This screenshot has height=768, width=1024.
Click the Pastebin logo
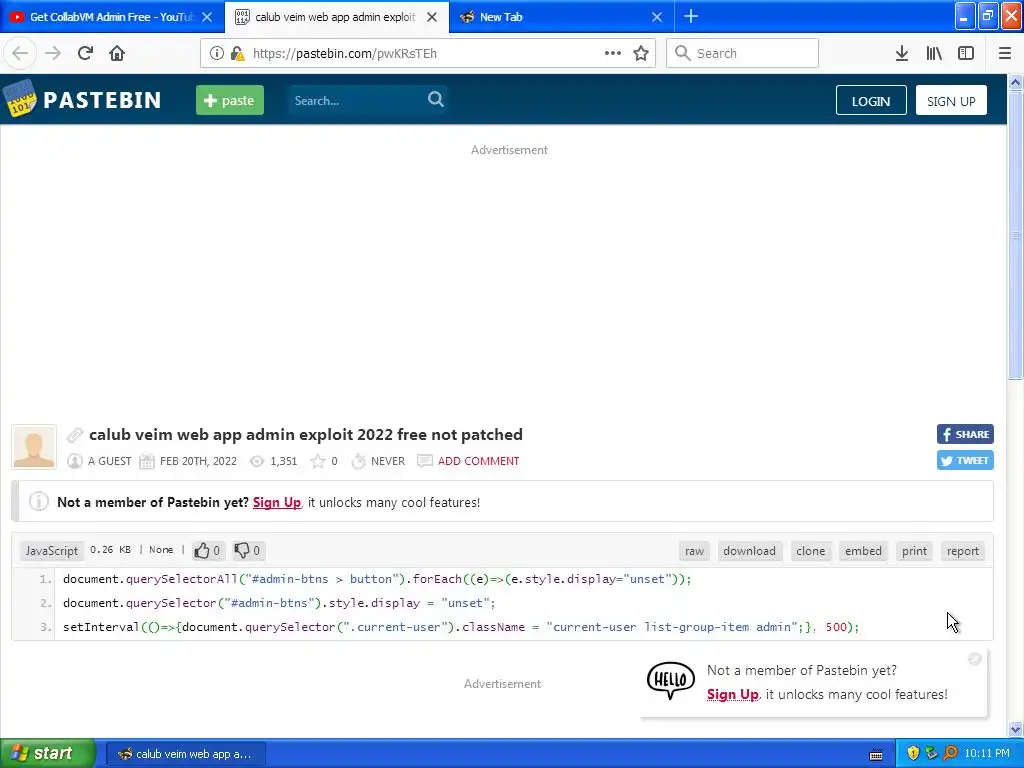pyautogui.click(x=82, y=100)
